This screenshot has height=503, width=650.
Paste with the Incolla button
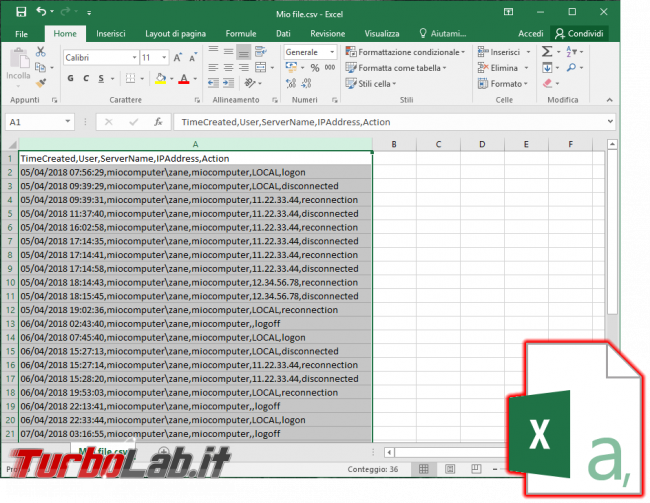(18, 68)
